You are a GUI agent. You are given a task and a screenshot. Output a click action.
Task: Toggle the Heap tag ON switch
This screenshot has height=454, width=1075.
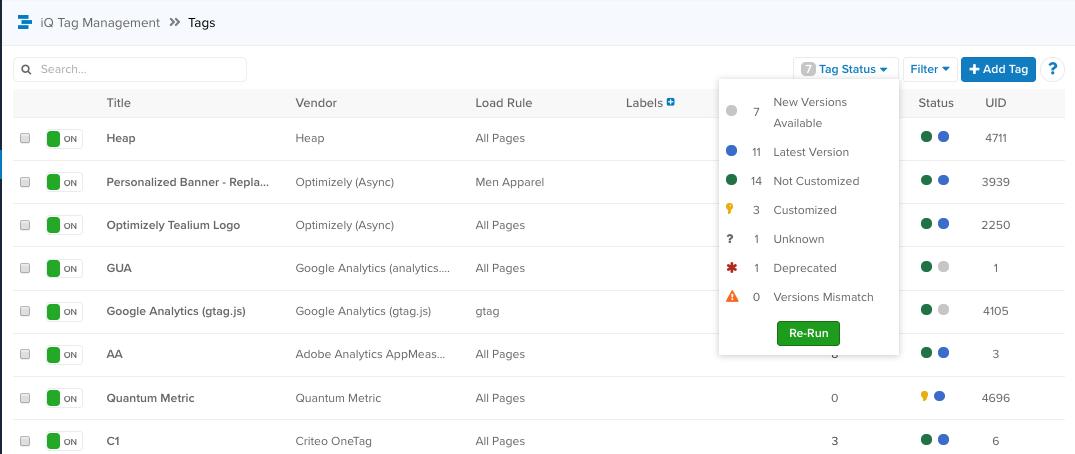click(64, 139)
